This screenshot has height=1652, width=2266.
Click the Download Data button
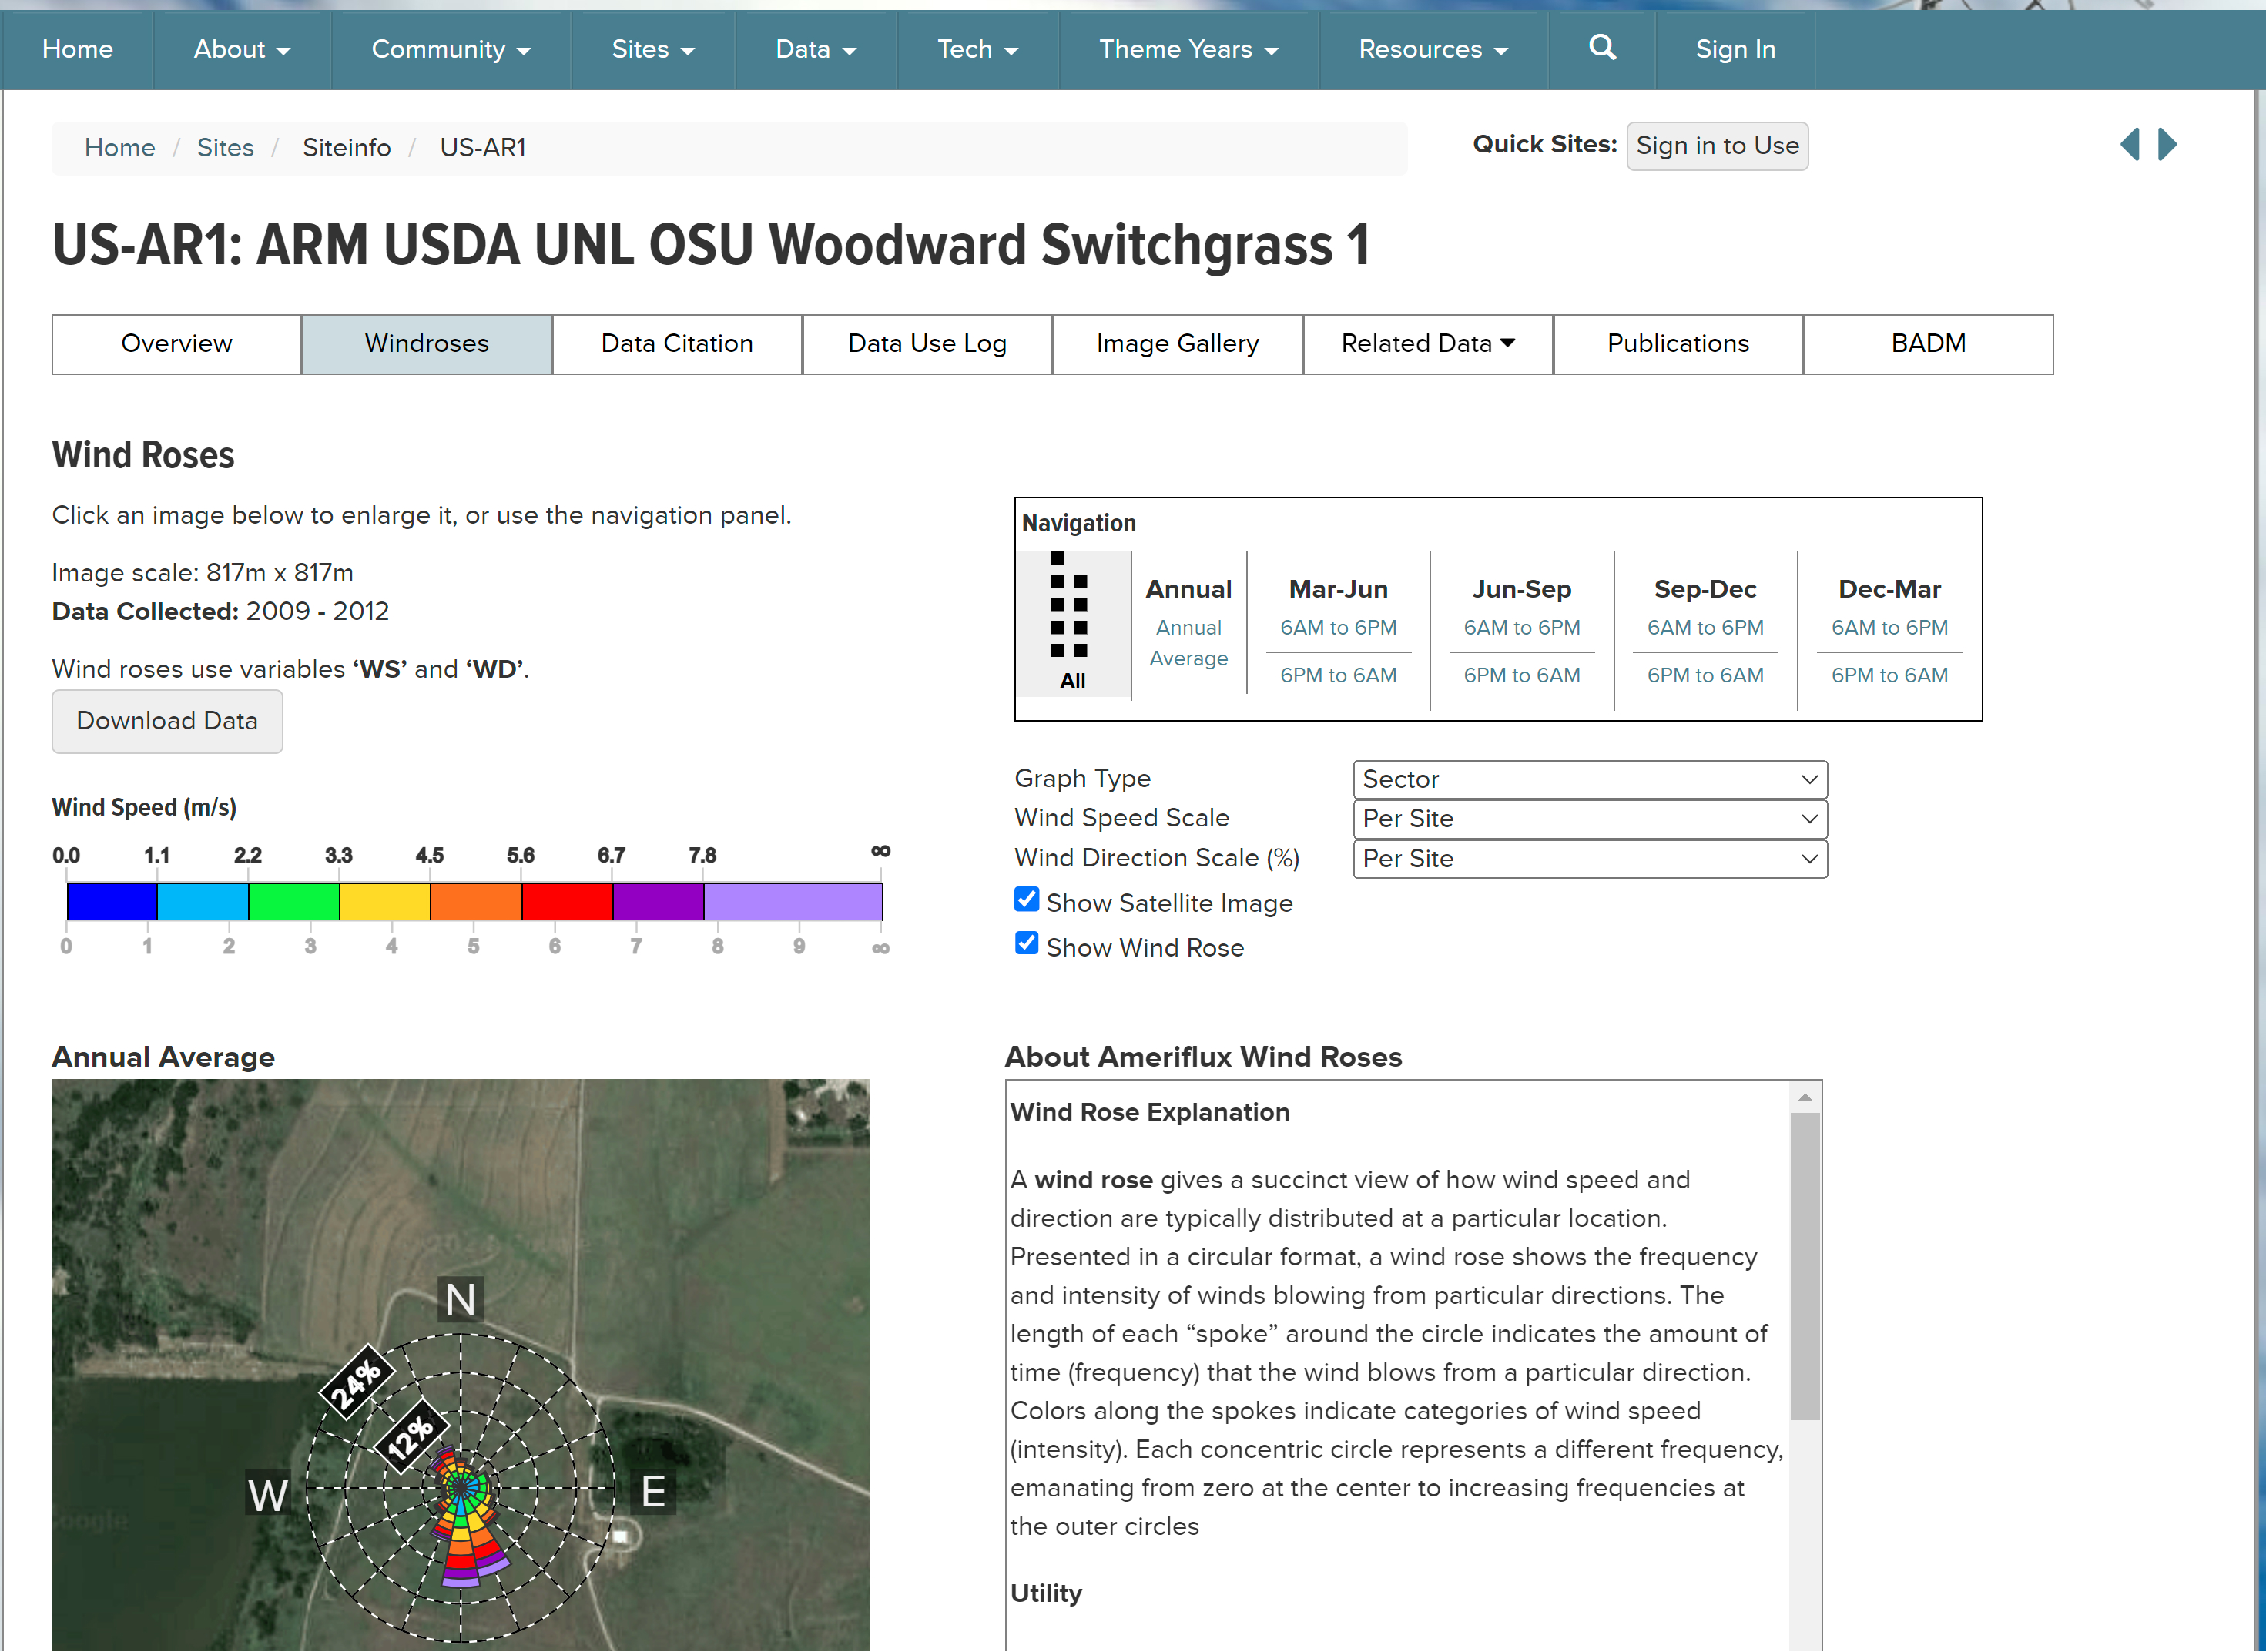[x=167, y=721]
